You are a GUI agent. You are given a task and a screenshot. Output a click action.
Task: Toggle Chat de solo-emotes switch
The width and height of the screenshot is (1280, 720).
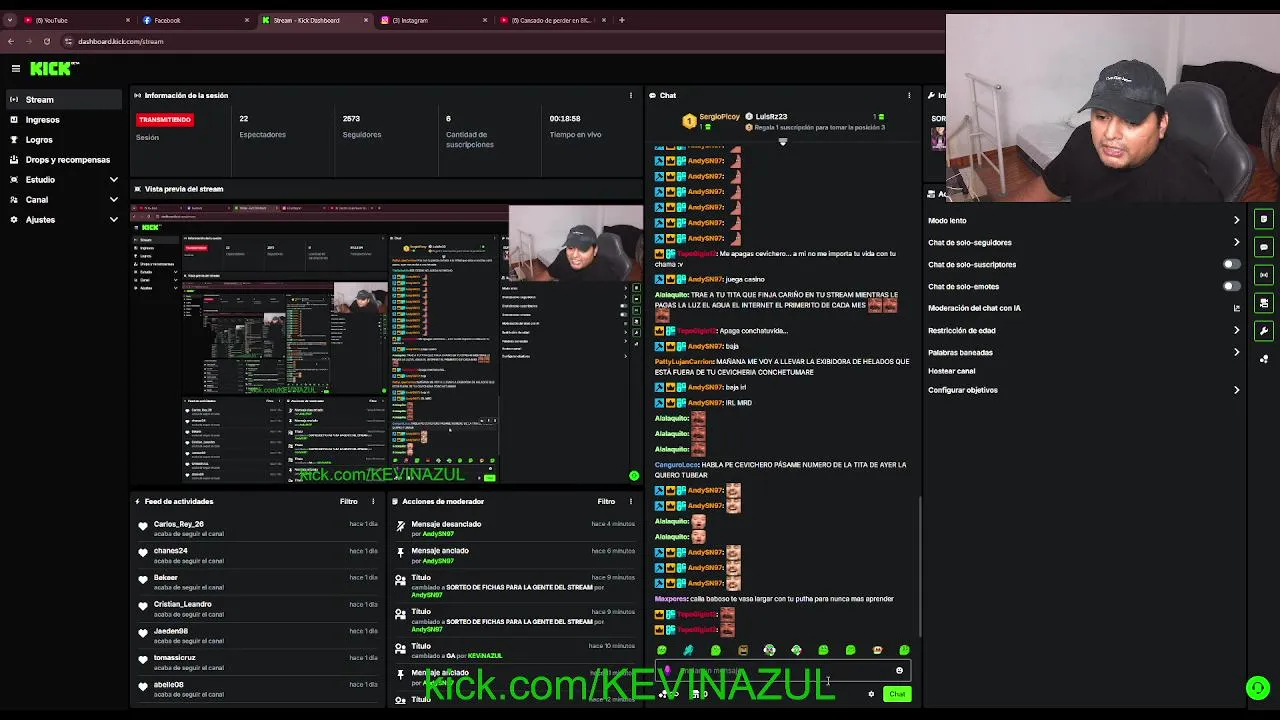click(x=1232, y=286)
